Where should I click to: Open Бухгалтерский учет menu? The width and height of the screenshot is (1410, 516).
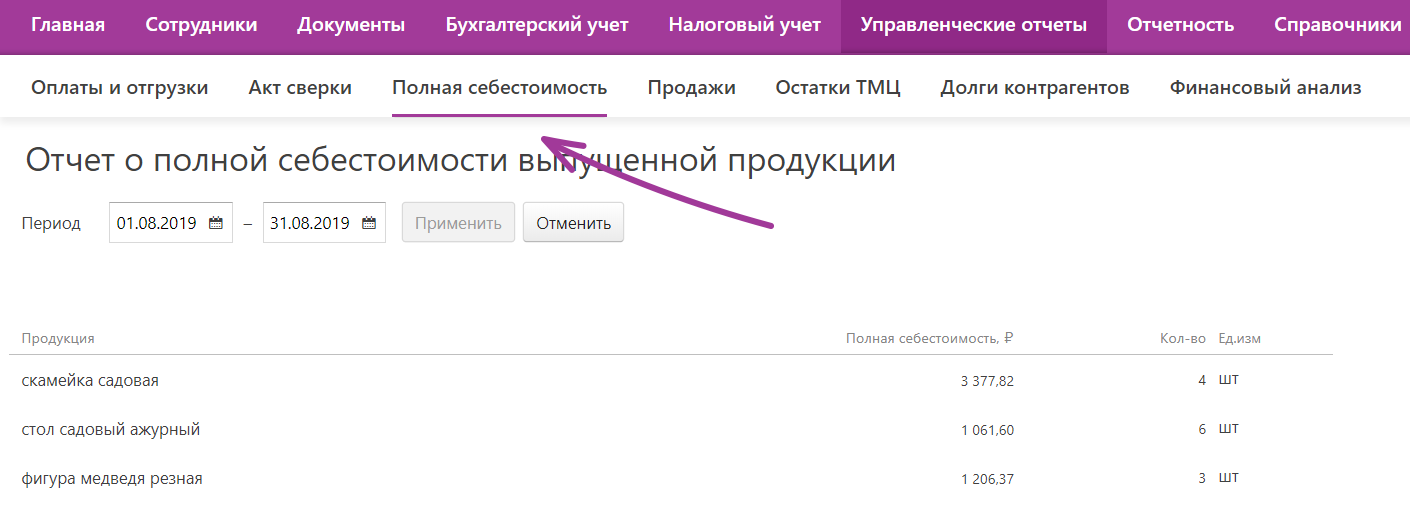(537, 26)
